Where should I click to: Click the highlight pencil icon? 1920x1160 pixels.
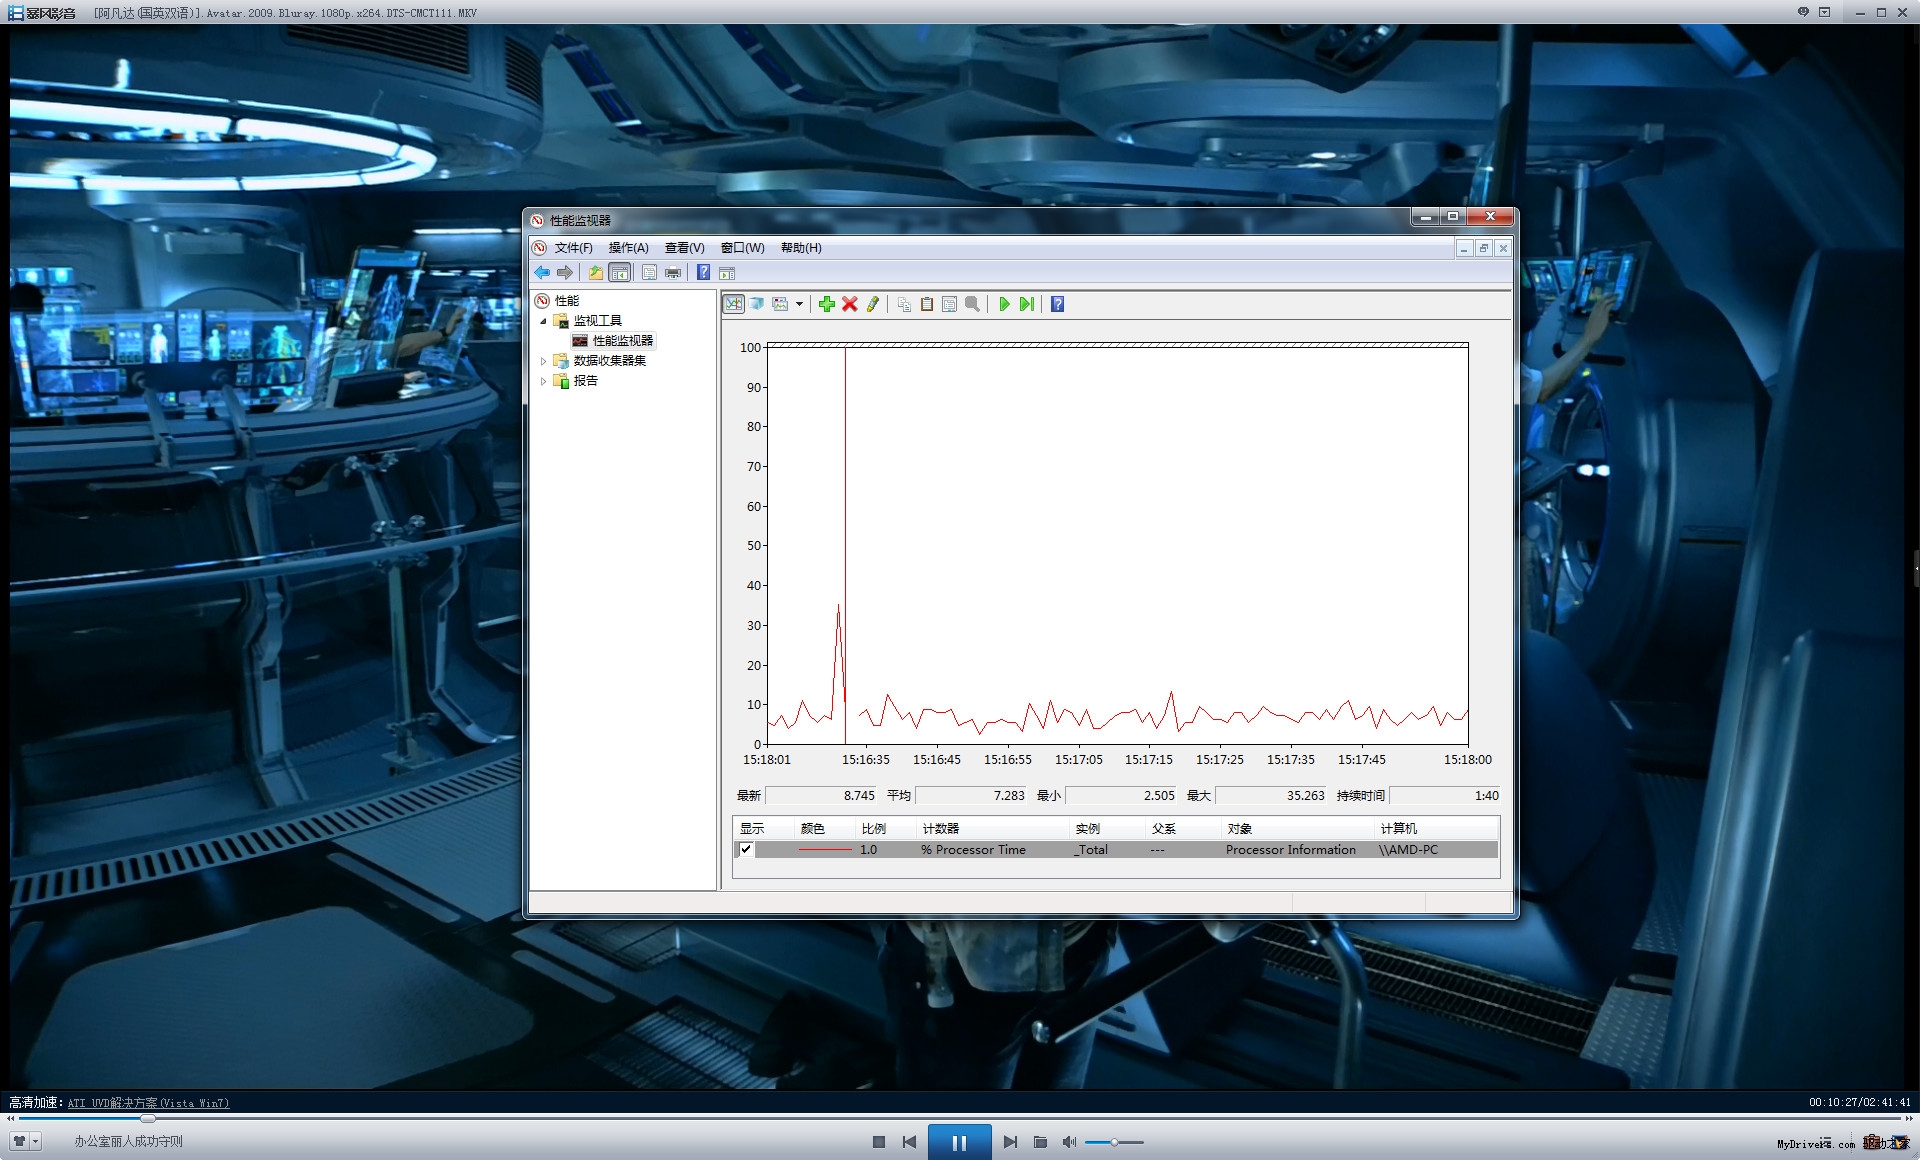tap(872, 304)
